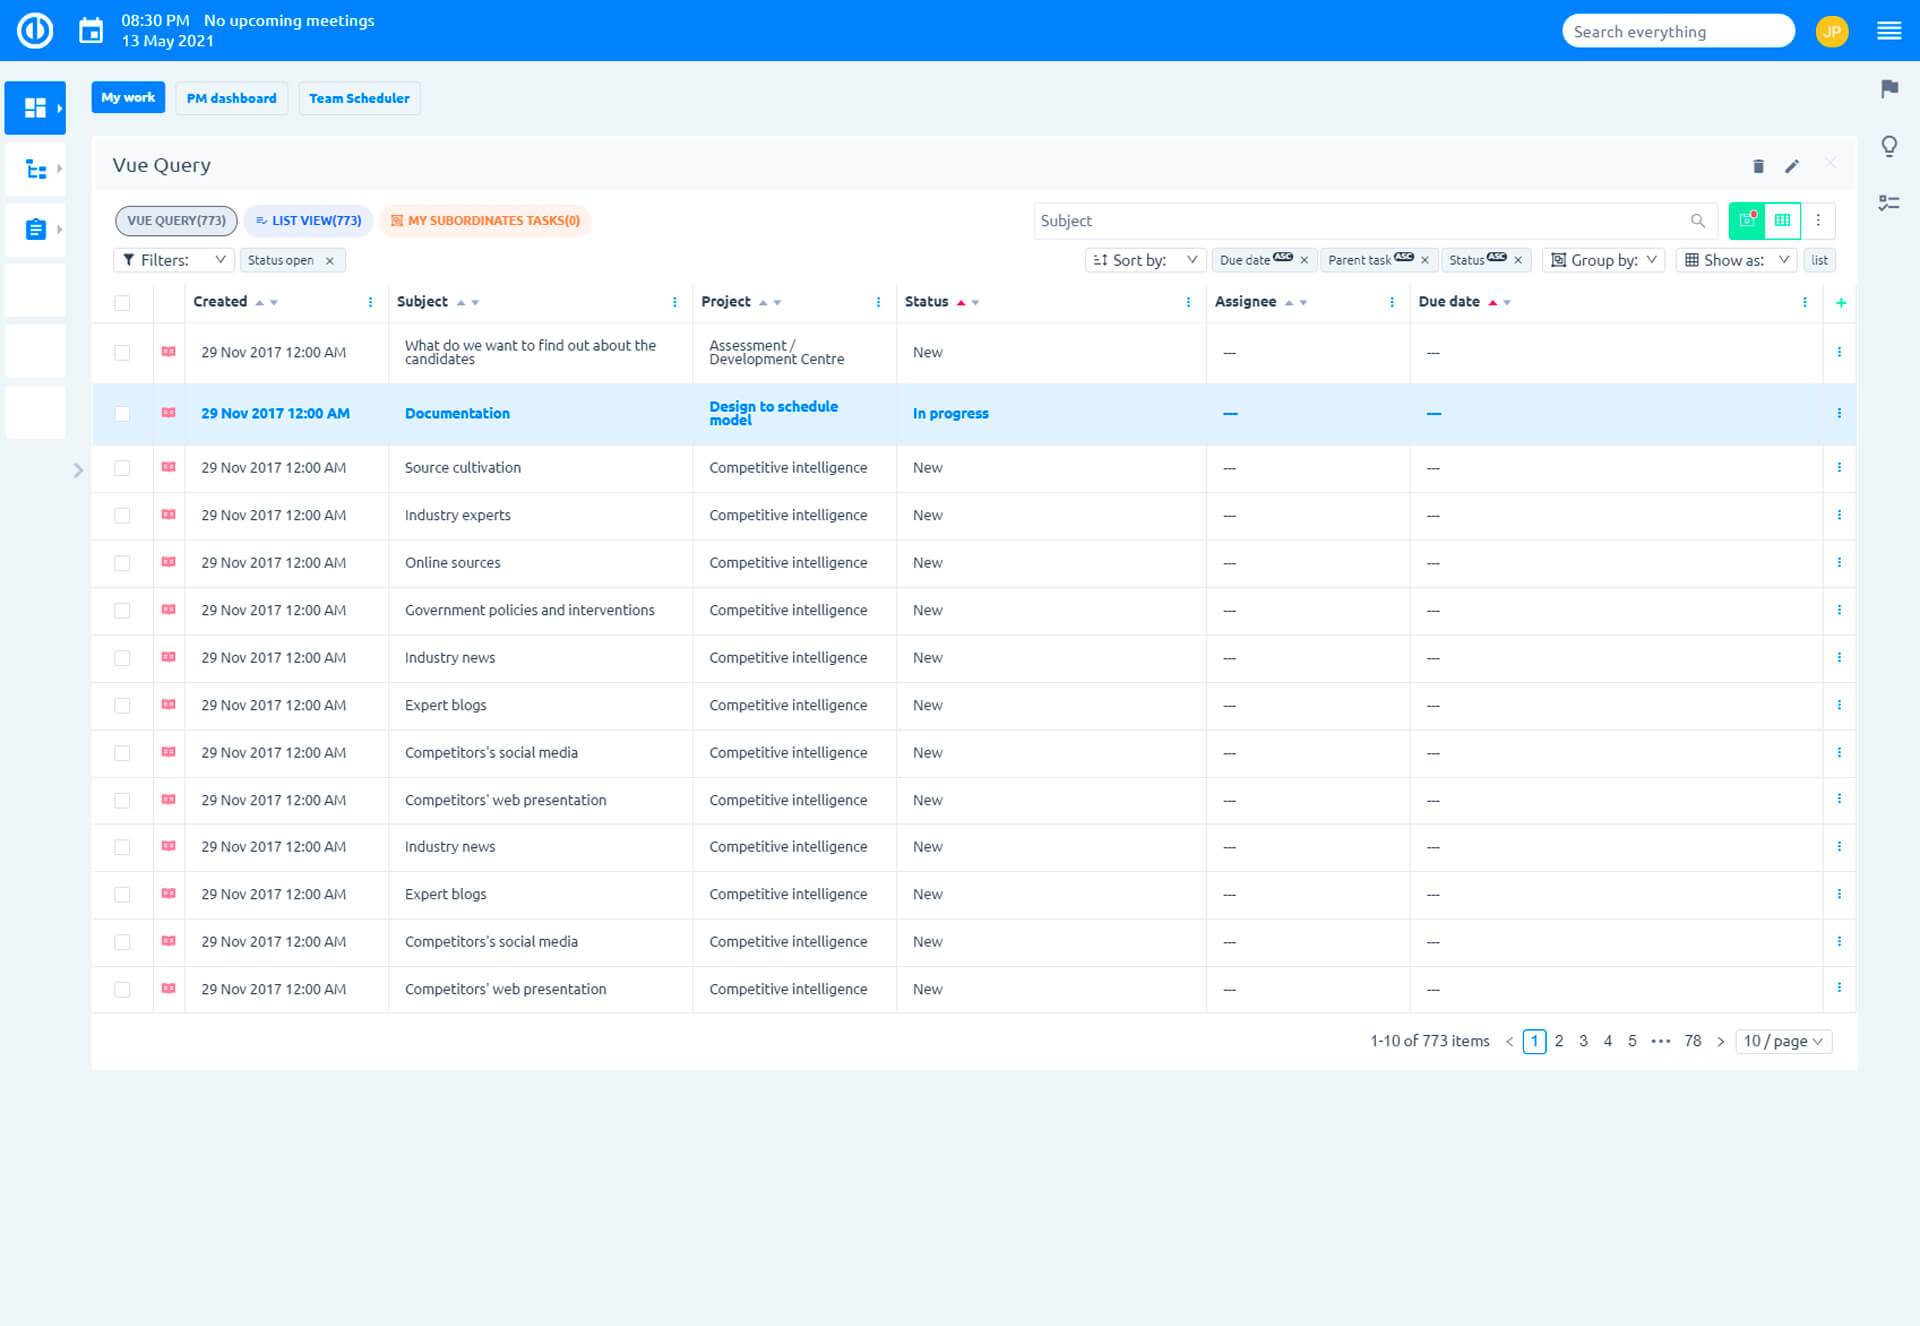Open the hamburger menu at top right
This screenshot has width=1920, height=1326.
(x=1889, y=31)
